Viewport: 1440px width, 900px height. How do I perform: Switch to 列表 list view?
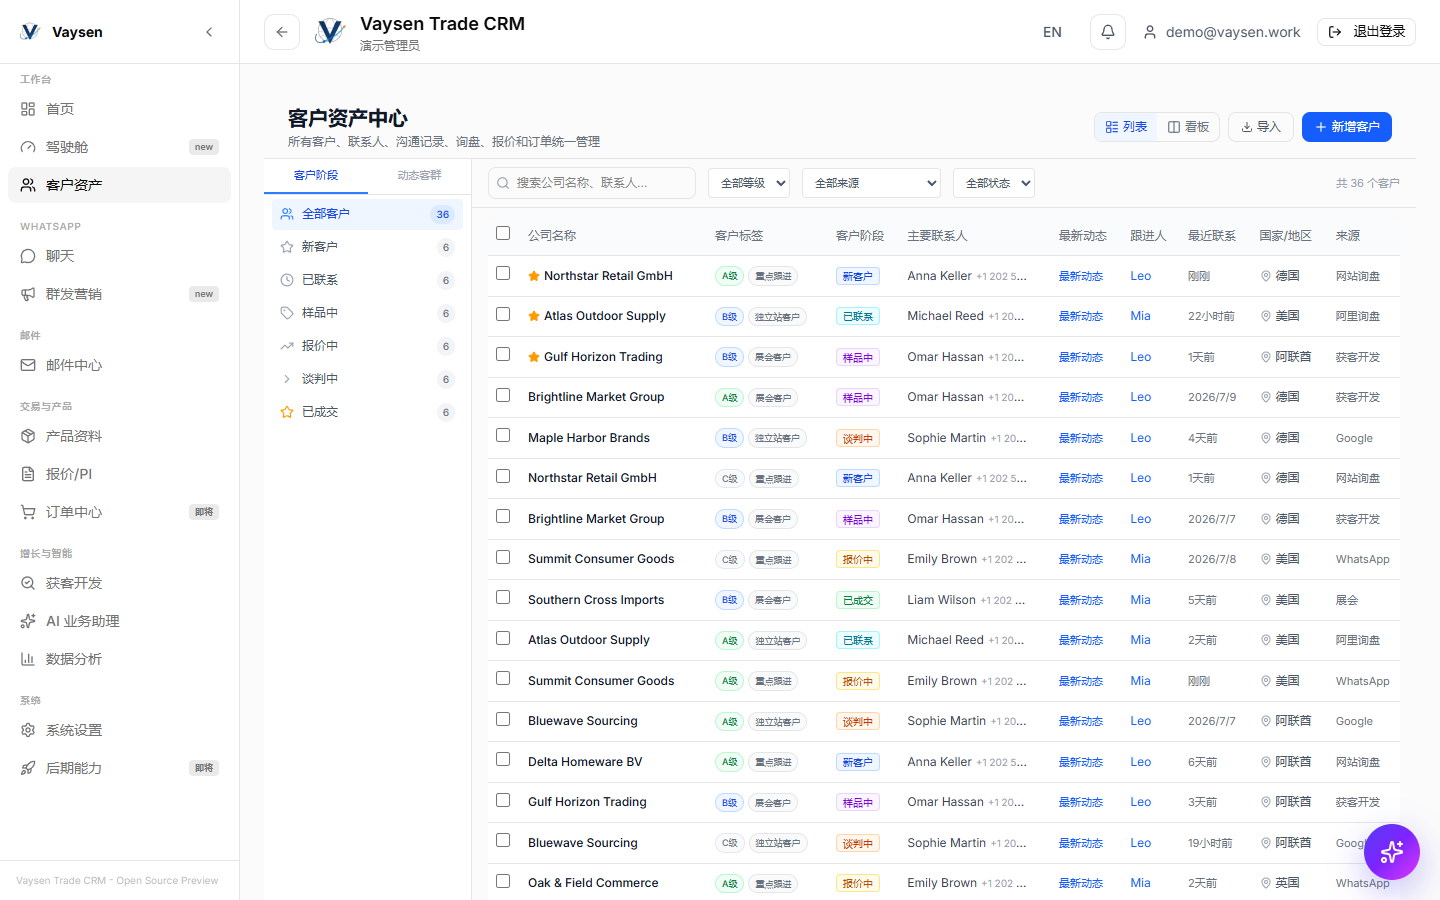click(x=1126, y=127)
